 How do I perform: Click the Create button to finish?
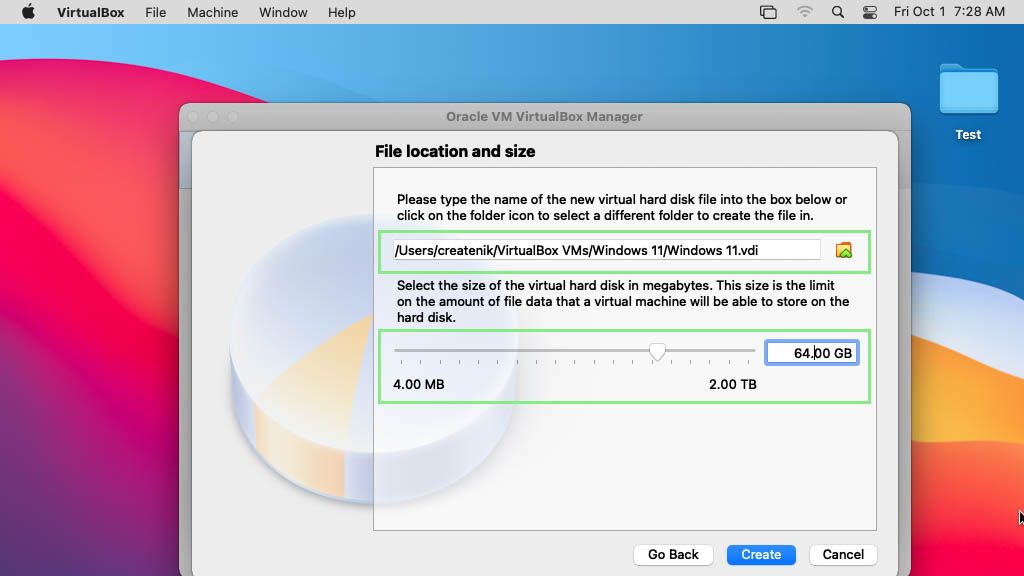point(761,554)
